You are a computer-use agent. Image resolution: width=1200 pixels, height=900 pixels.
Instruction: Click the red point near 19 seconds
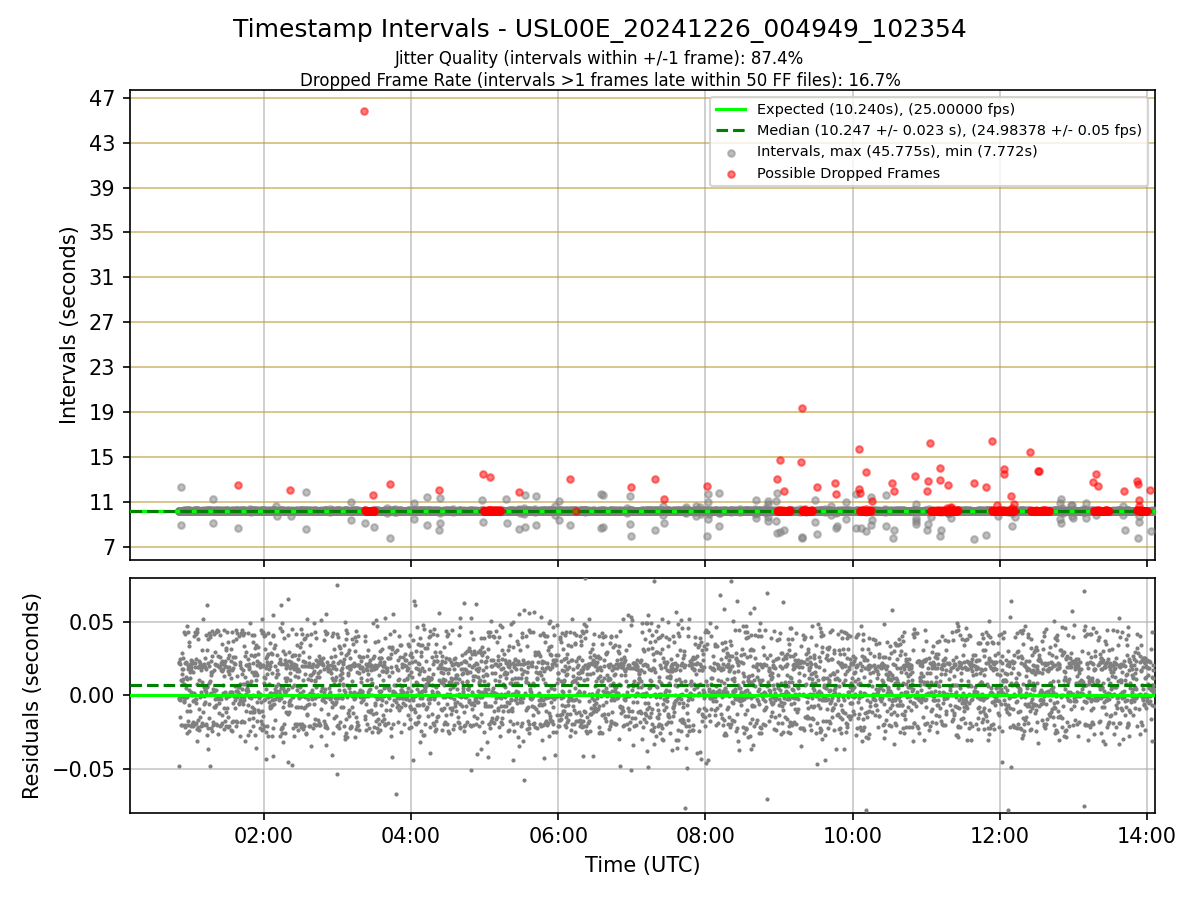(x=802, y=408)
